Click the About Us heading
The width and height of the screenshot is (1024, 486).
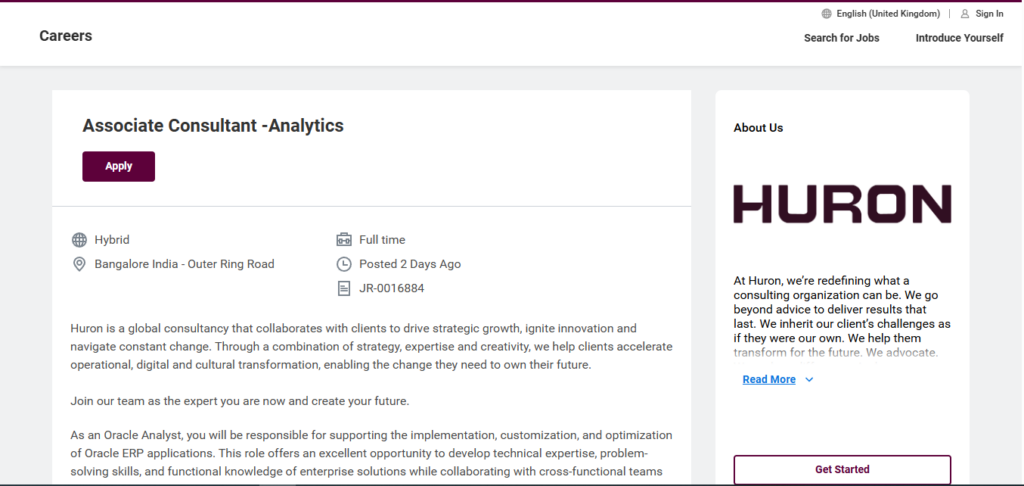758,128
